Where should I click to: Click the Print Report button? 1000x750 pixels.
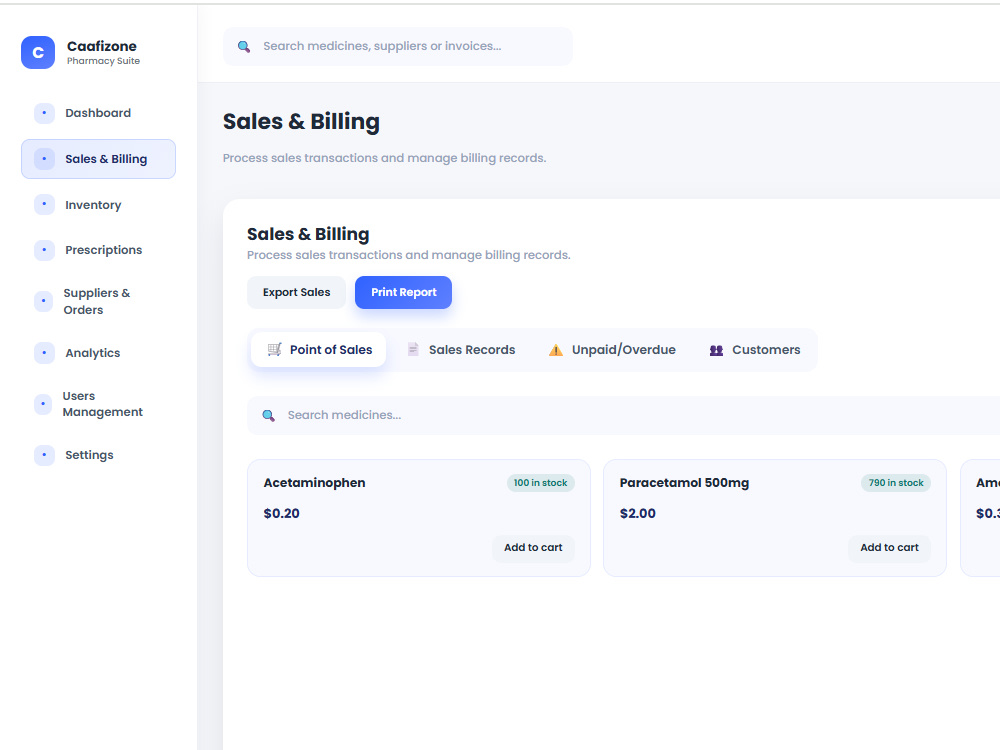coord(404,292)
